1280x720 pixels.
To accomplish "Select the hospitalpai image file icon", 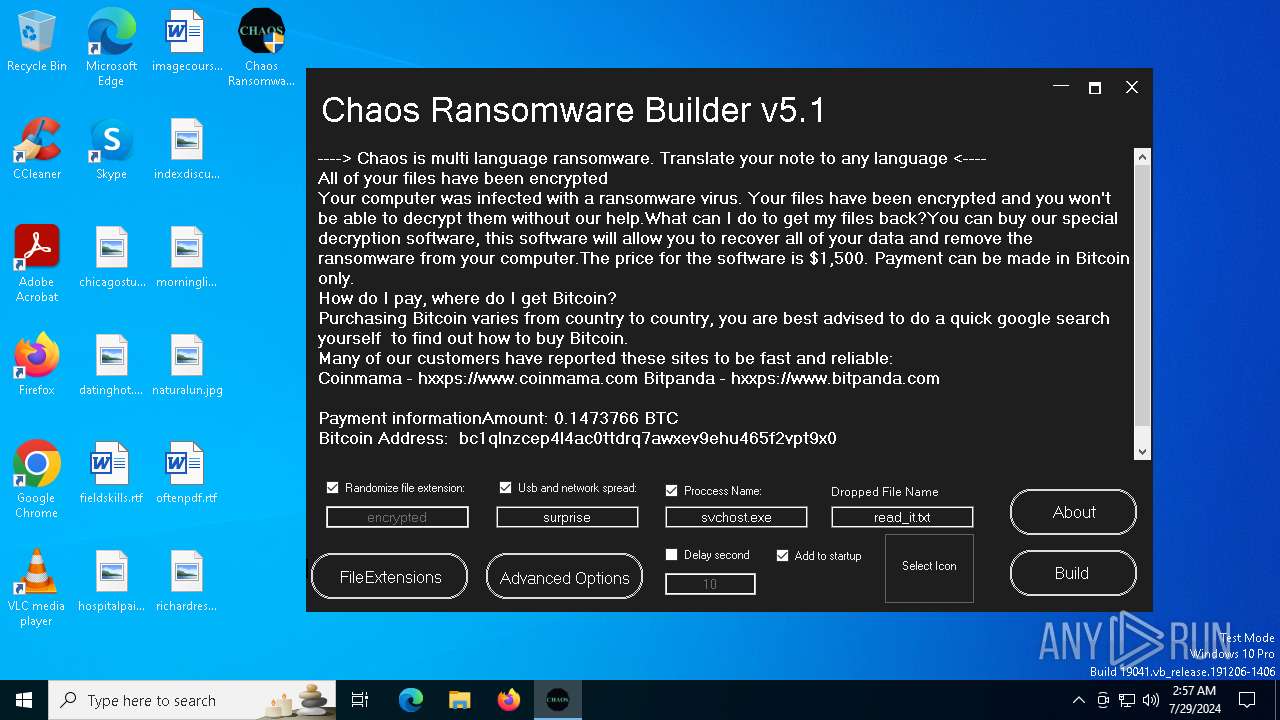I will [x=111, y=581].
